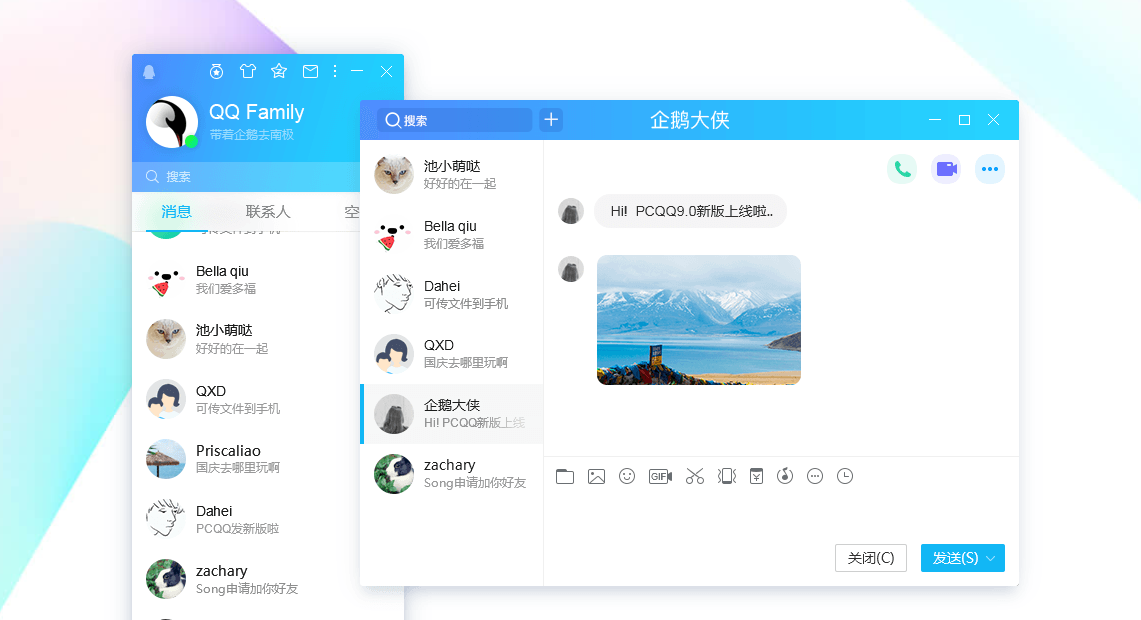Click the red packet icon in chat toolbar
Screen dimensions: 1141x620
(757, 476)
